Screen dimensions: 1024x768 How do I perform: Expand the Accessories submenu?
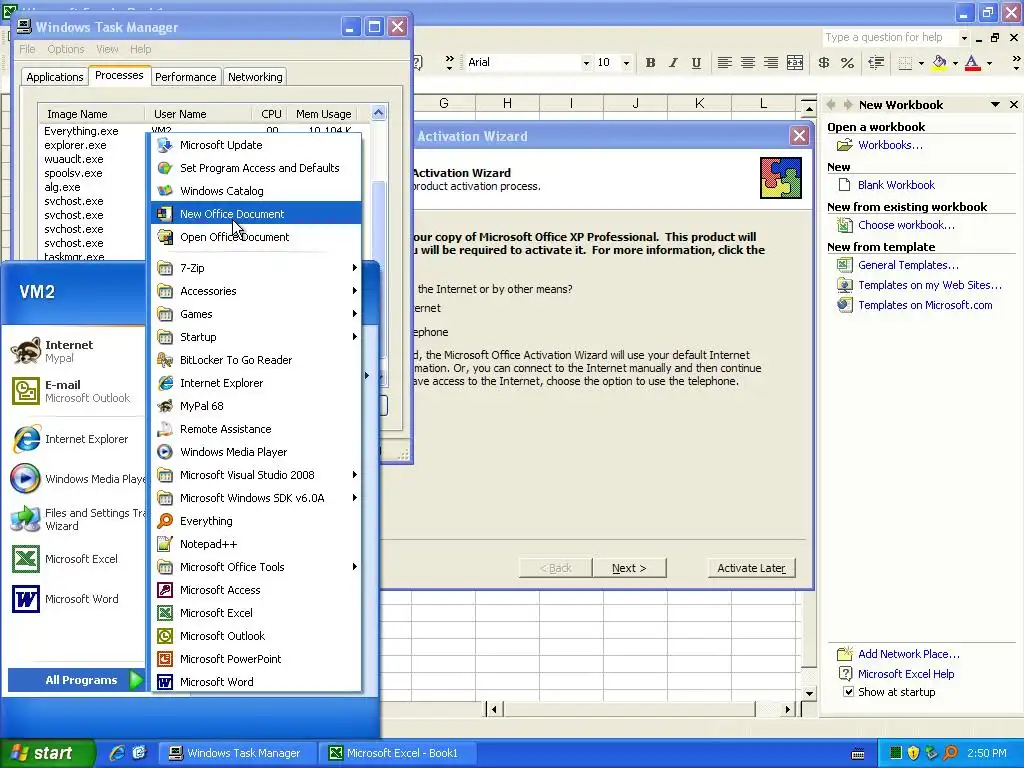pos(256,291)
